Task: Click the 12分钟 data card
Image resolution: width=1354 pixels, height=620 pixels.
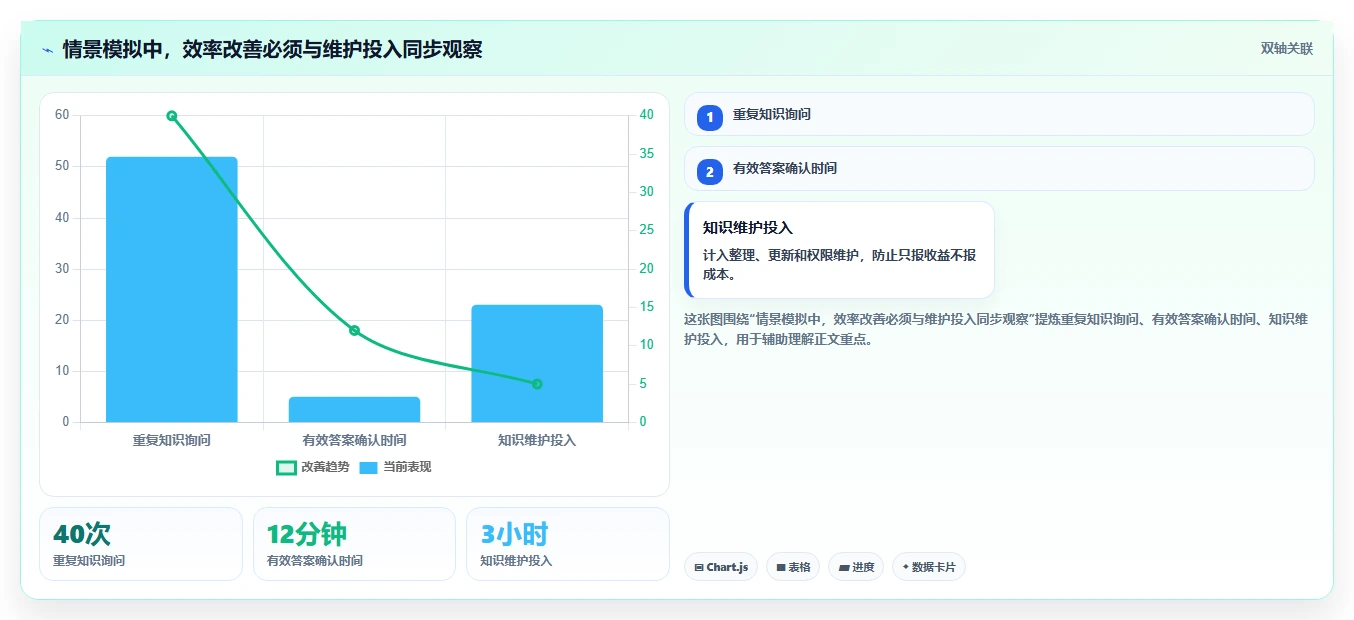Action: [354, 544]
